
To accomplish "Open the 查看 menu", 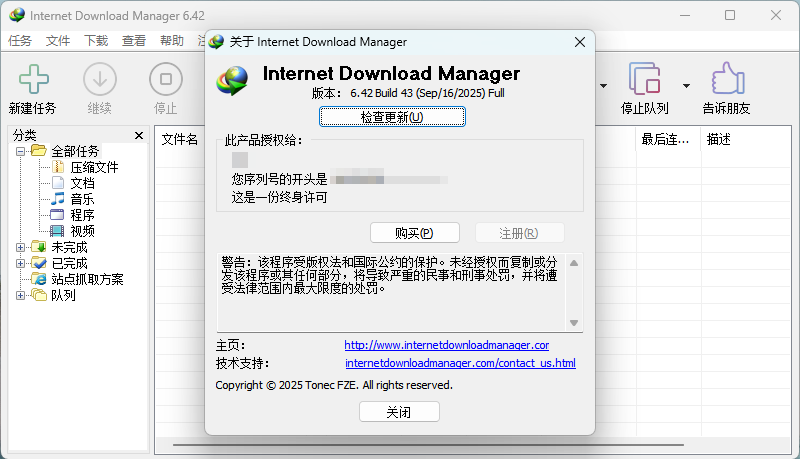I will (x=134, y=41).
